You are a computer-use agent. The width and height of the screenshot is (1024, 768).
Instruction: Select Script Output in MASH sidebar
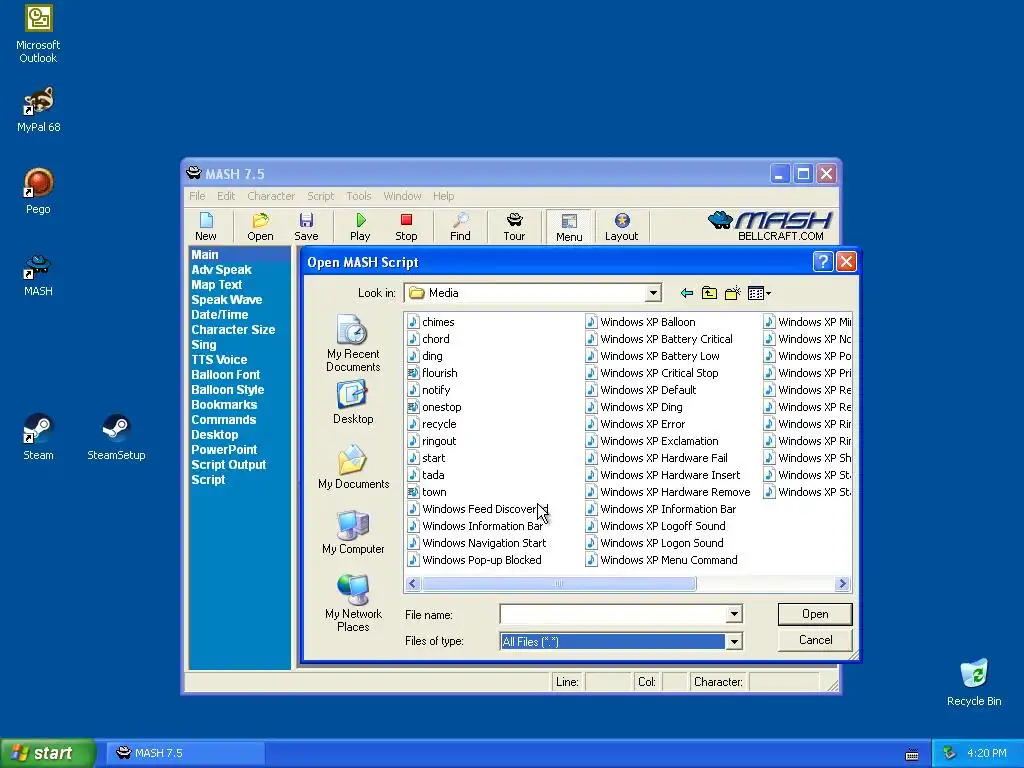[x=229, y=465]
